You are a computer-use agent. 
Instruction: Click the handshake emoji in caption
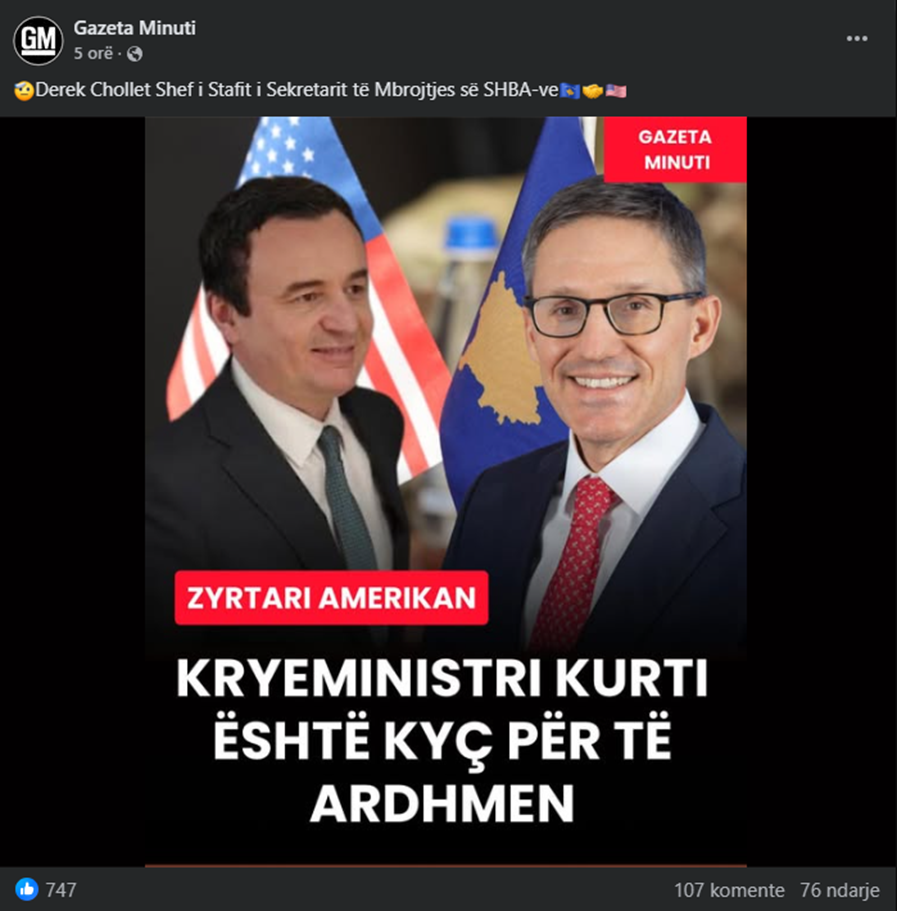point(592,91)
